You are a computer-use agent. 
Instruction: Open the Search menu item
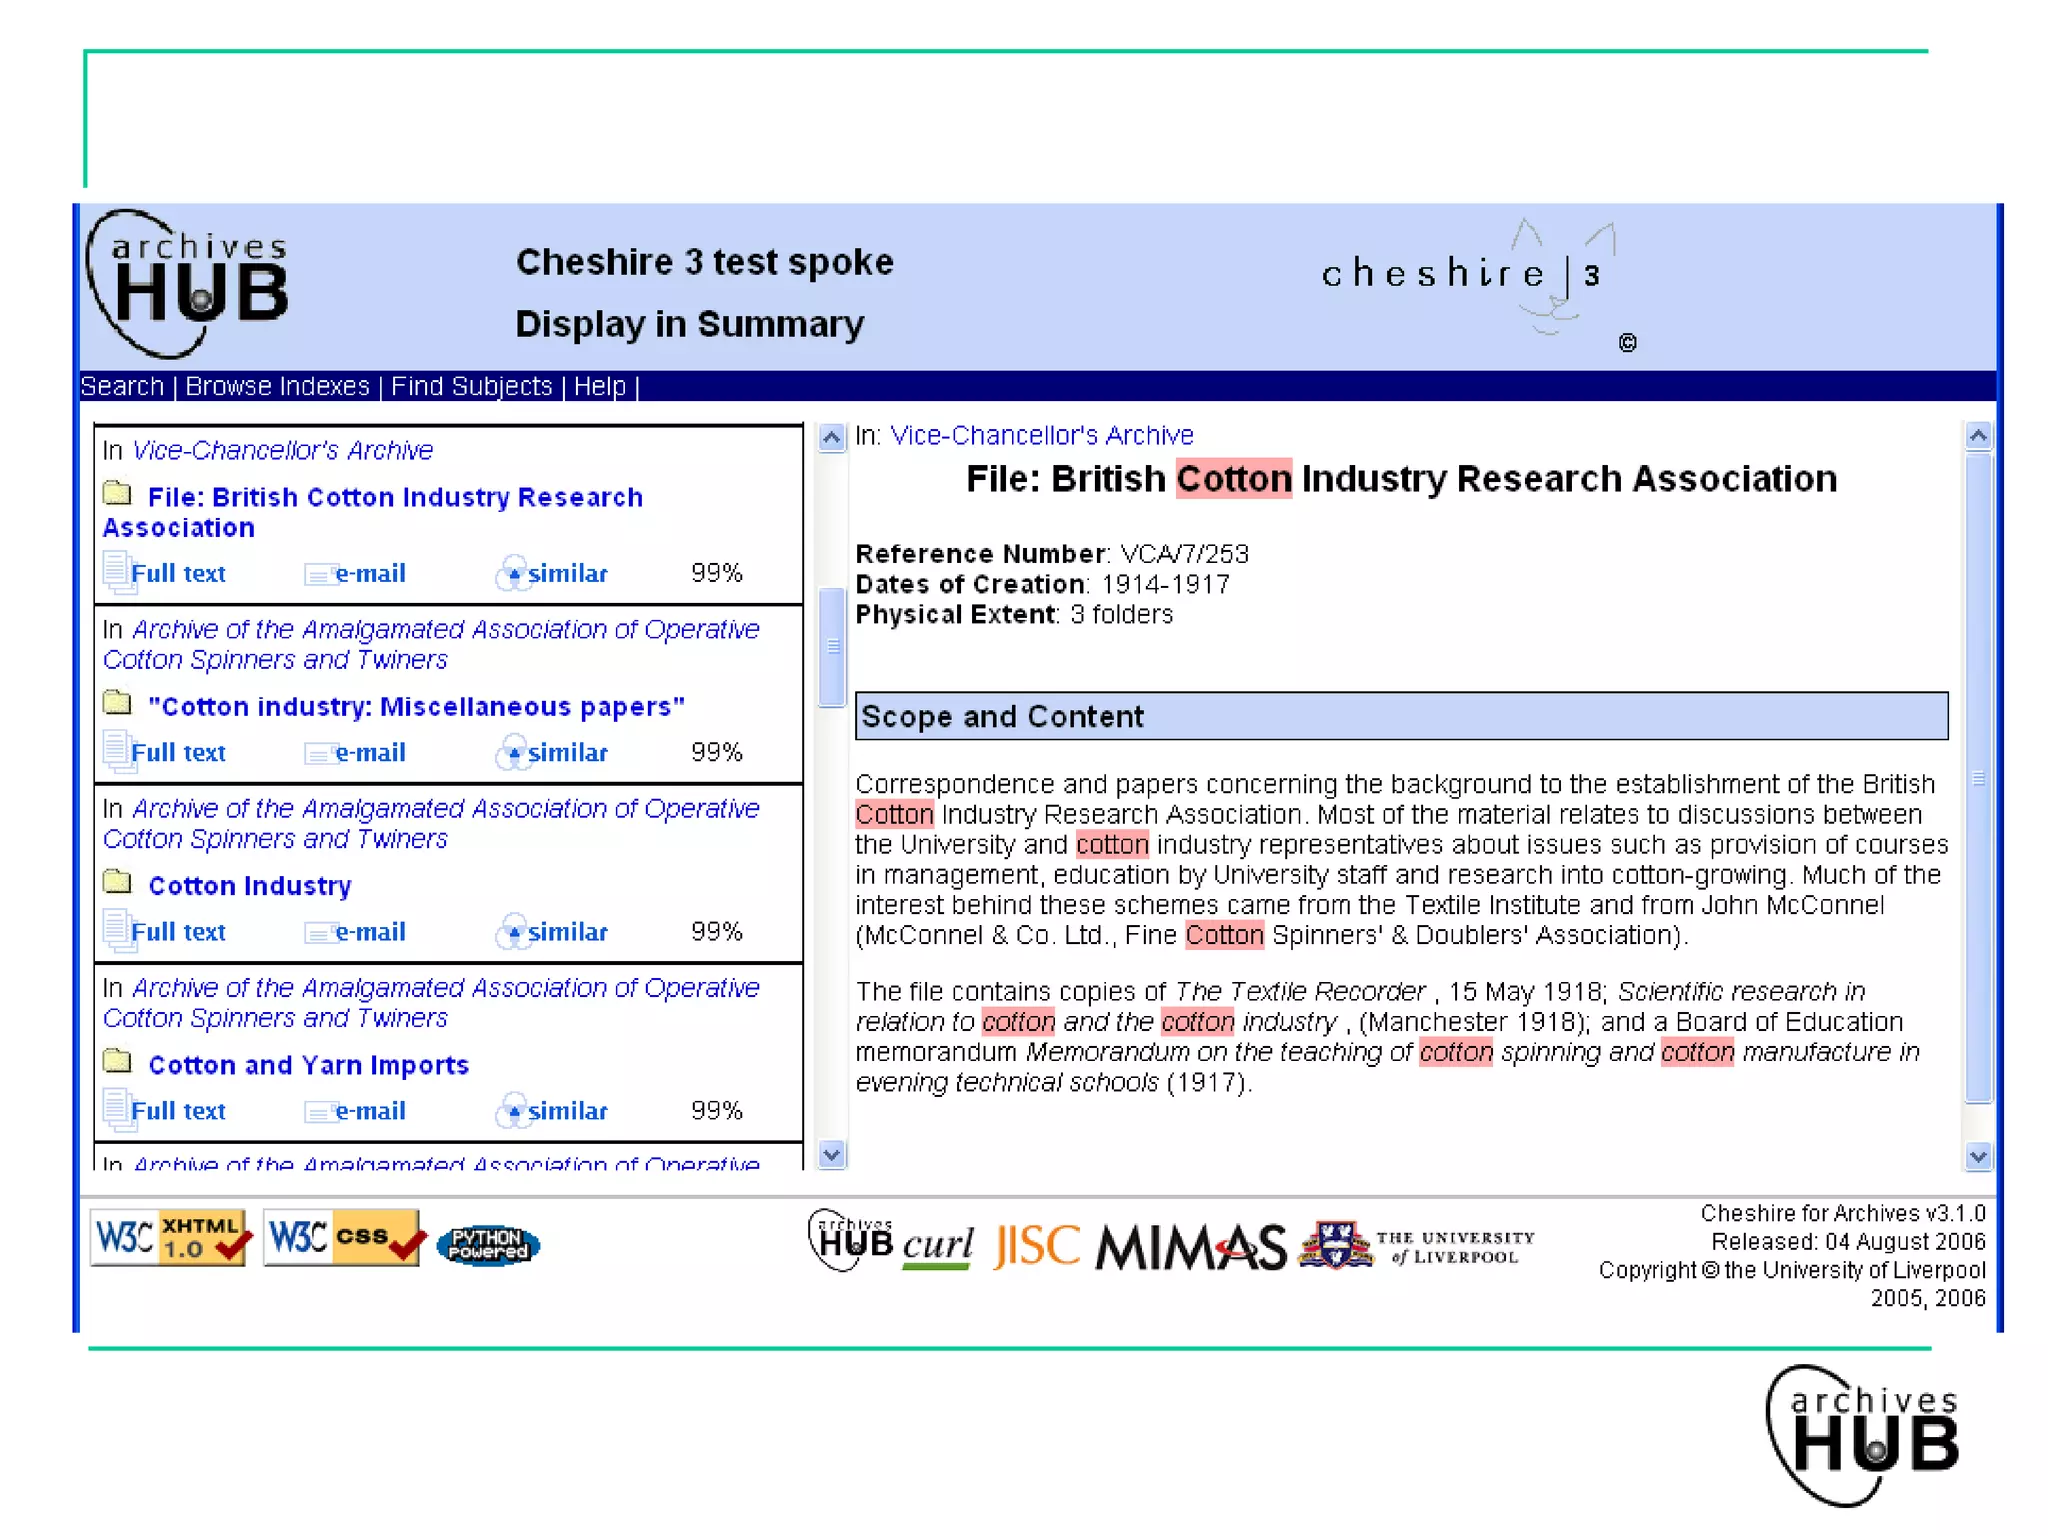[122, 386]
